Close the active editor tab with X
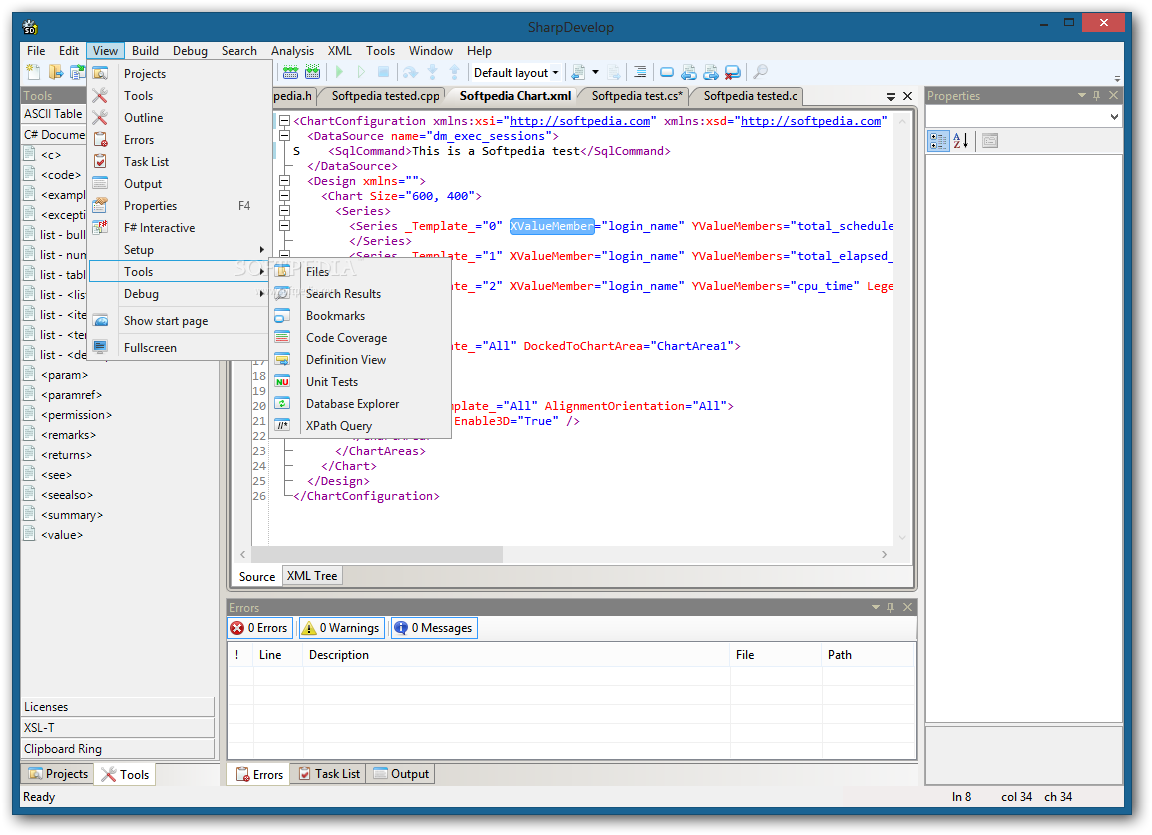This screenshot has width=1152, height=835. 907,96
